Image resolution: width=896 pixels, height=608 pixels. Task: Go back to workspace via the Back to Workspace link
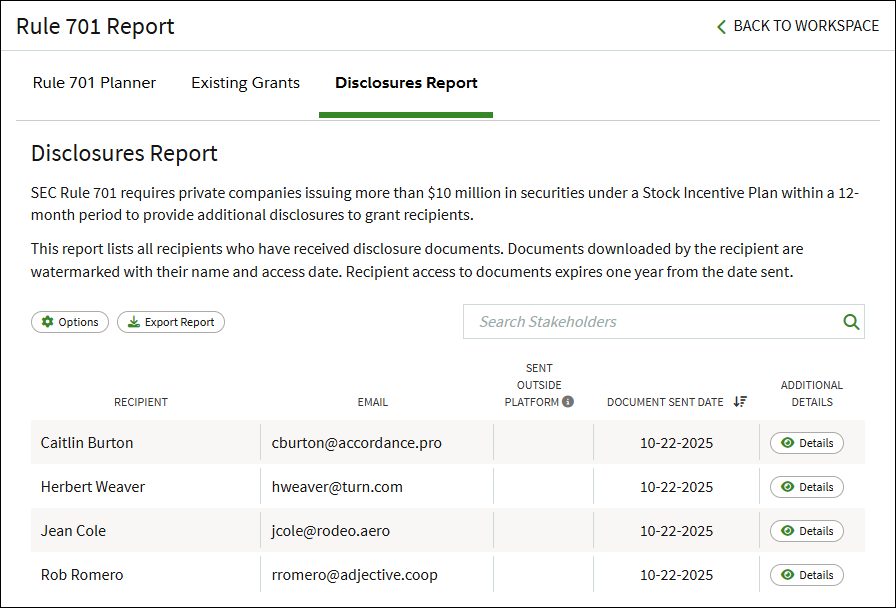(798, 26)
